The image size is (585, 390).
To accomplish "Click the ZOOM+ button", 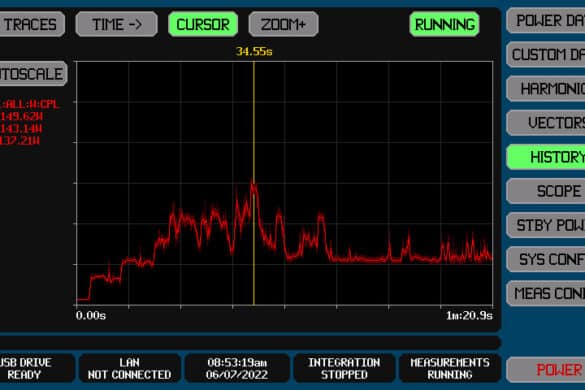I will [284, 25].
